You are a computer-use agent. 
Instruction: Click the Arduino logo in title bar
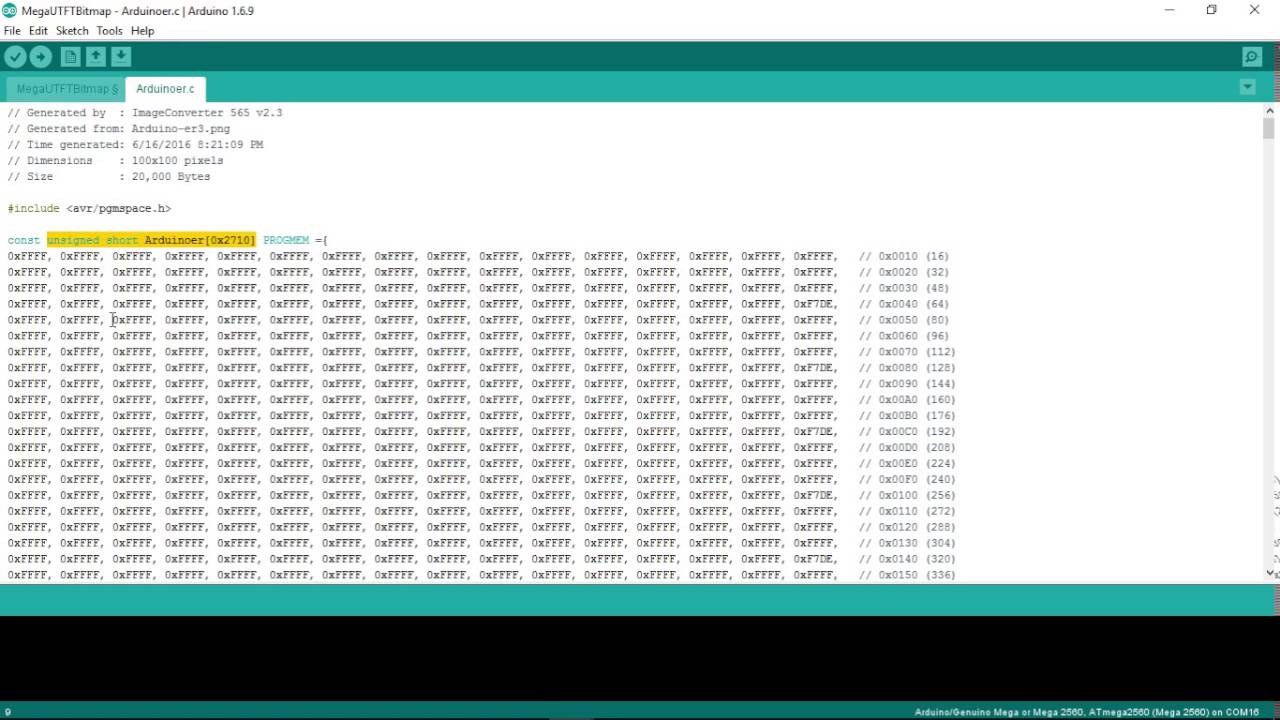click(10, 10)
